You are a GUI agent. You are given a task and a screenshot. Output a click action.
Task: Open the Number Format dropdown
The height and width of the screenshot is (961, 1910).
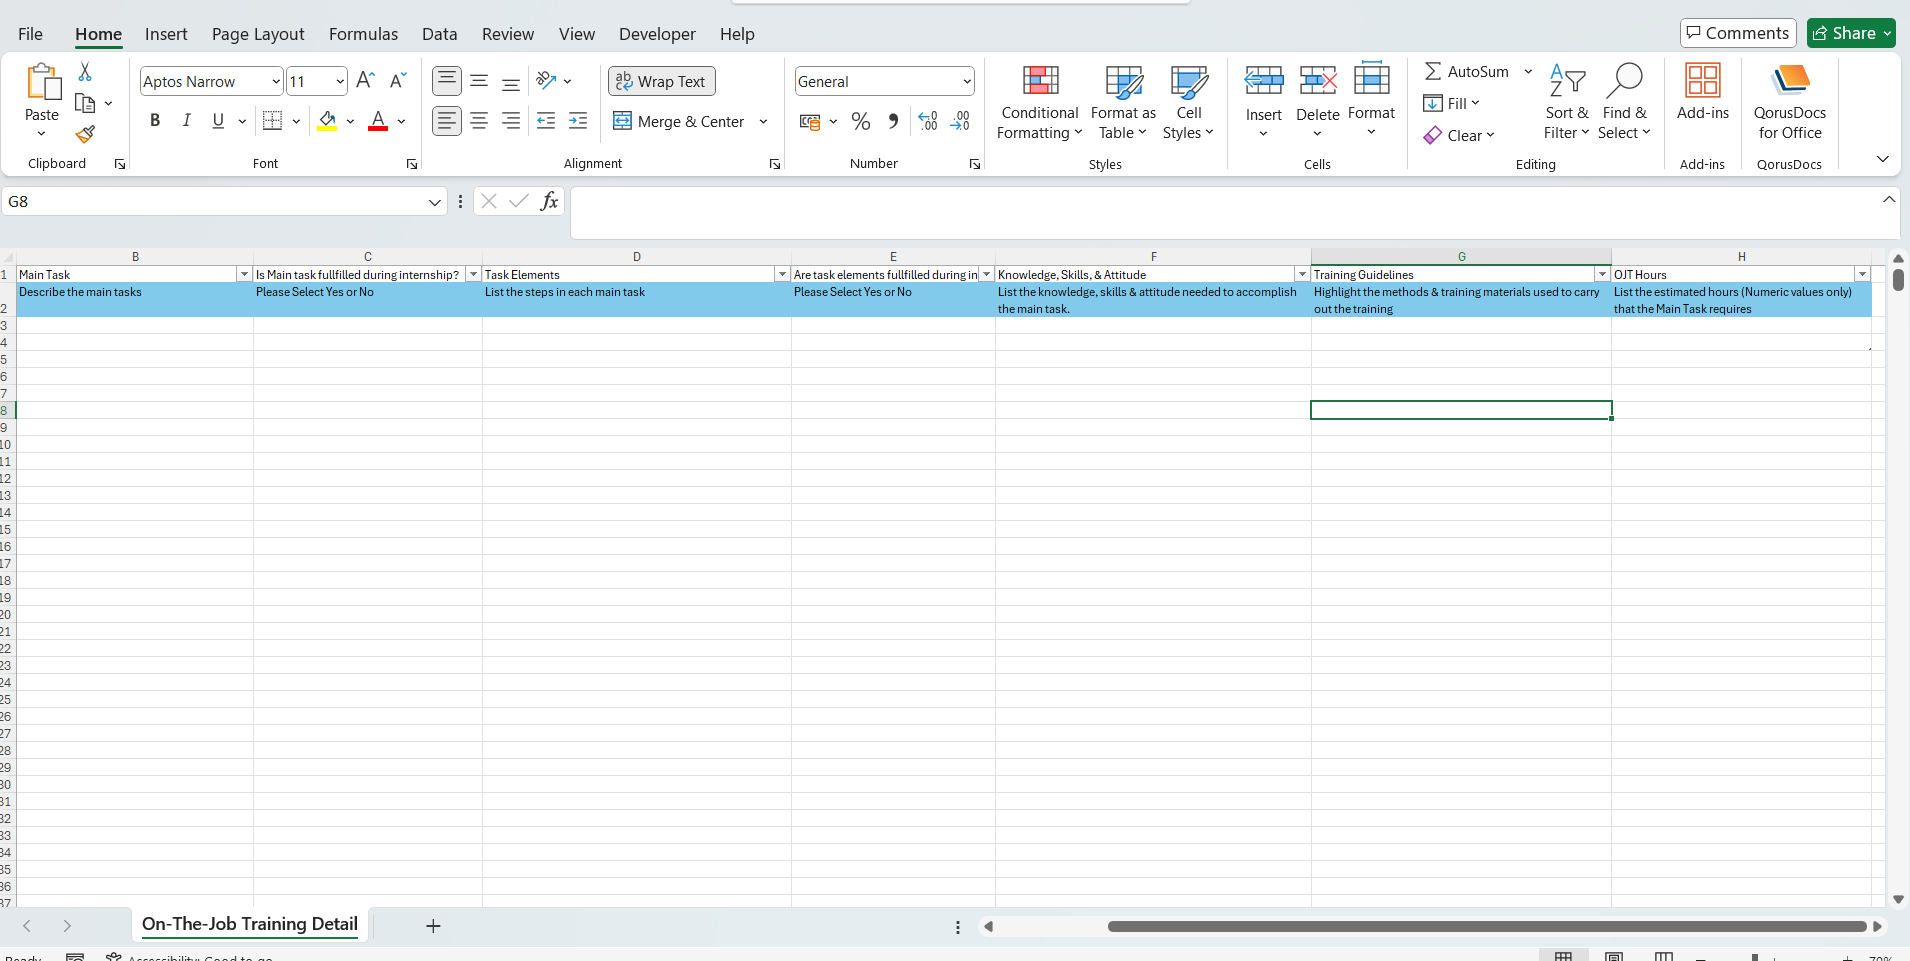(966, 82)
